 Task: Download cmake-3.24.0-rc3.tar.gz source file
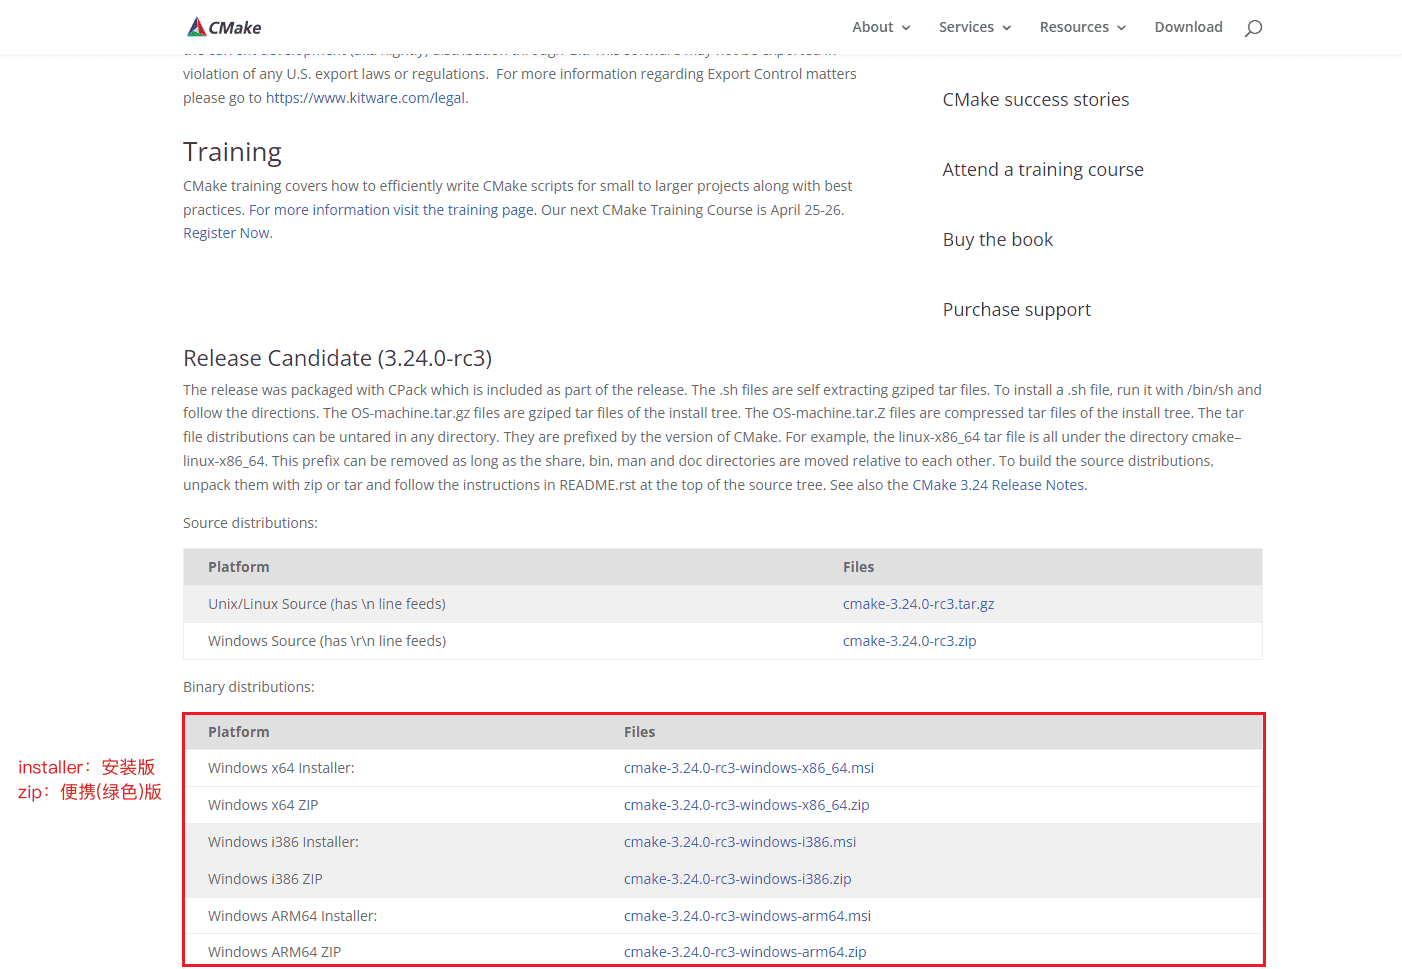click(918, 604)
